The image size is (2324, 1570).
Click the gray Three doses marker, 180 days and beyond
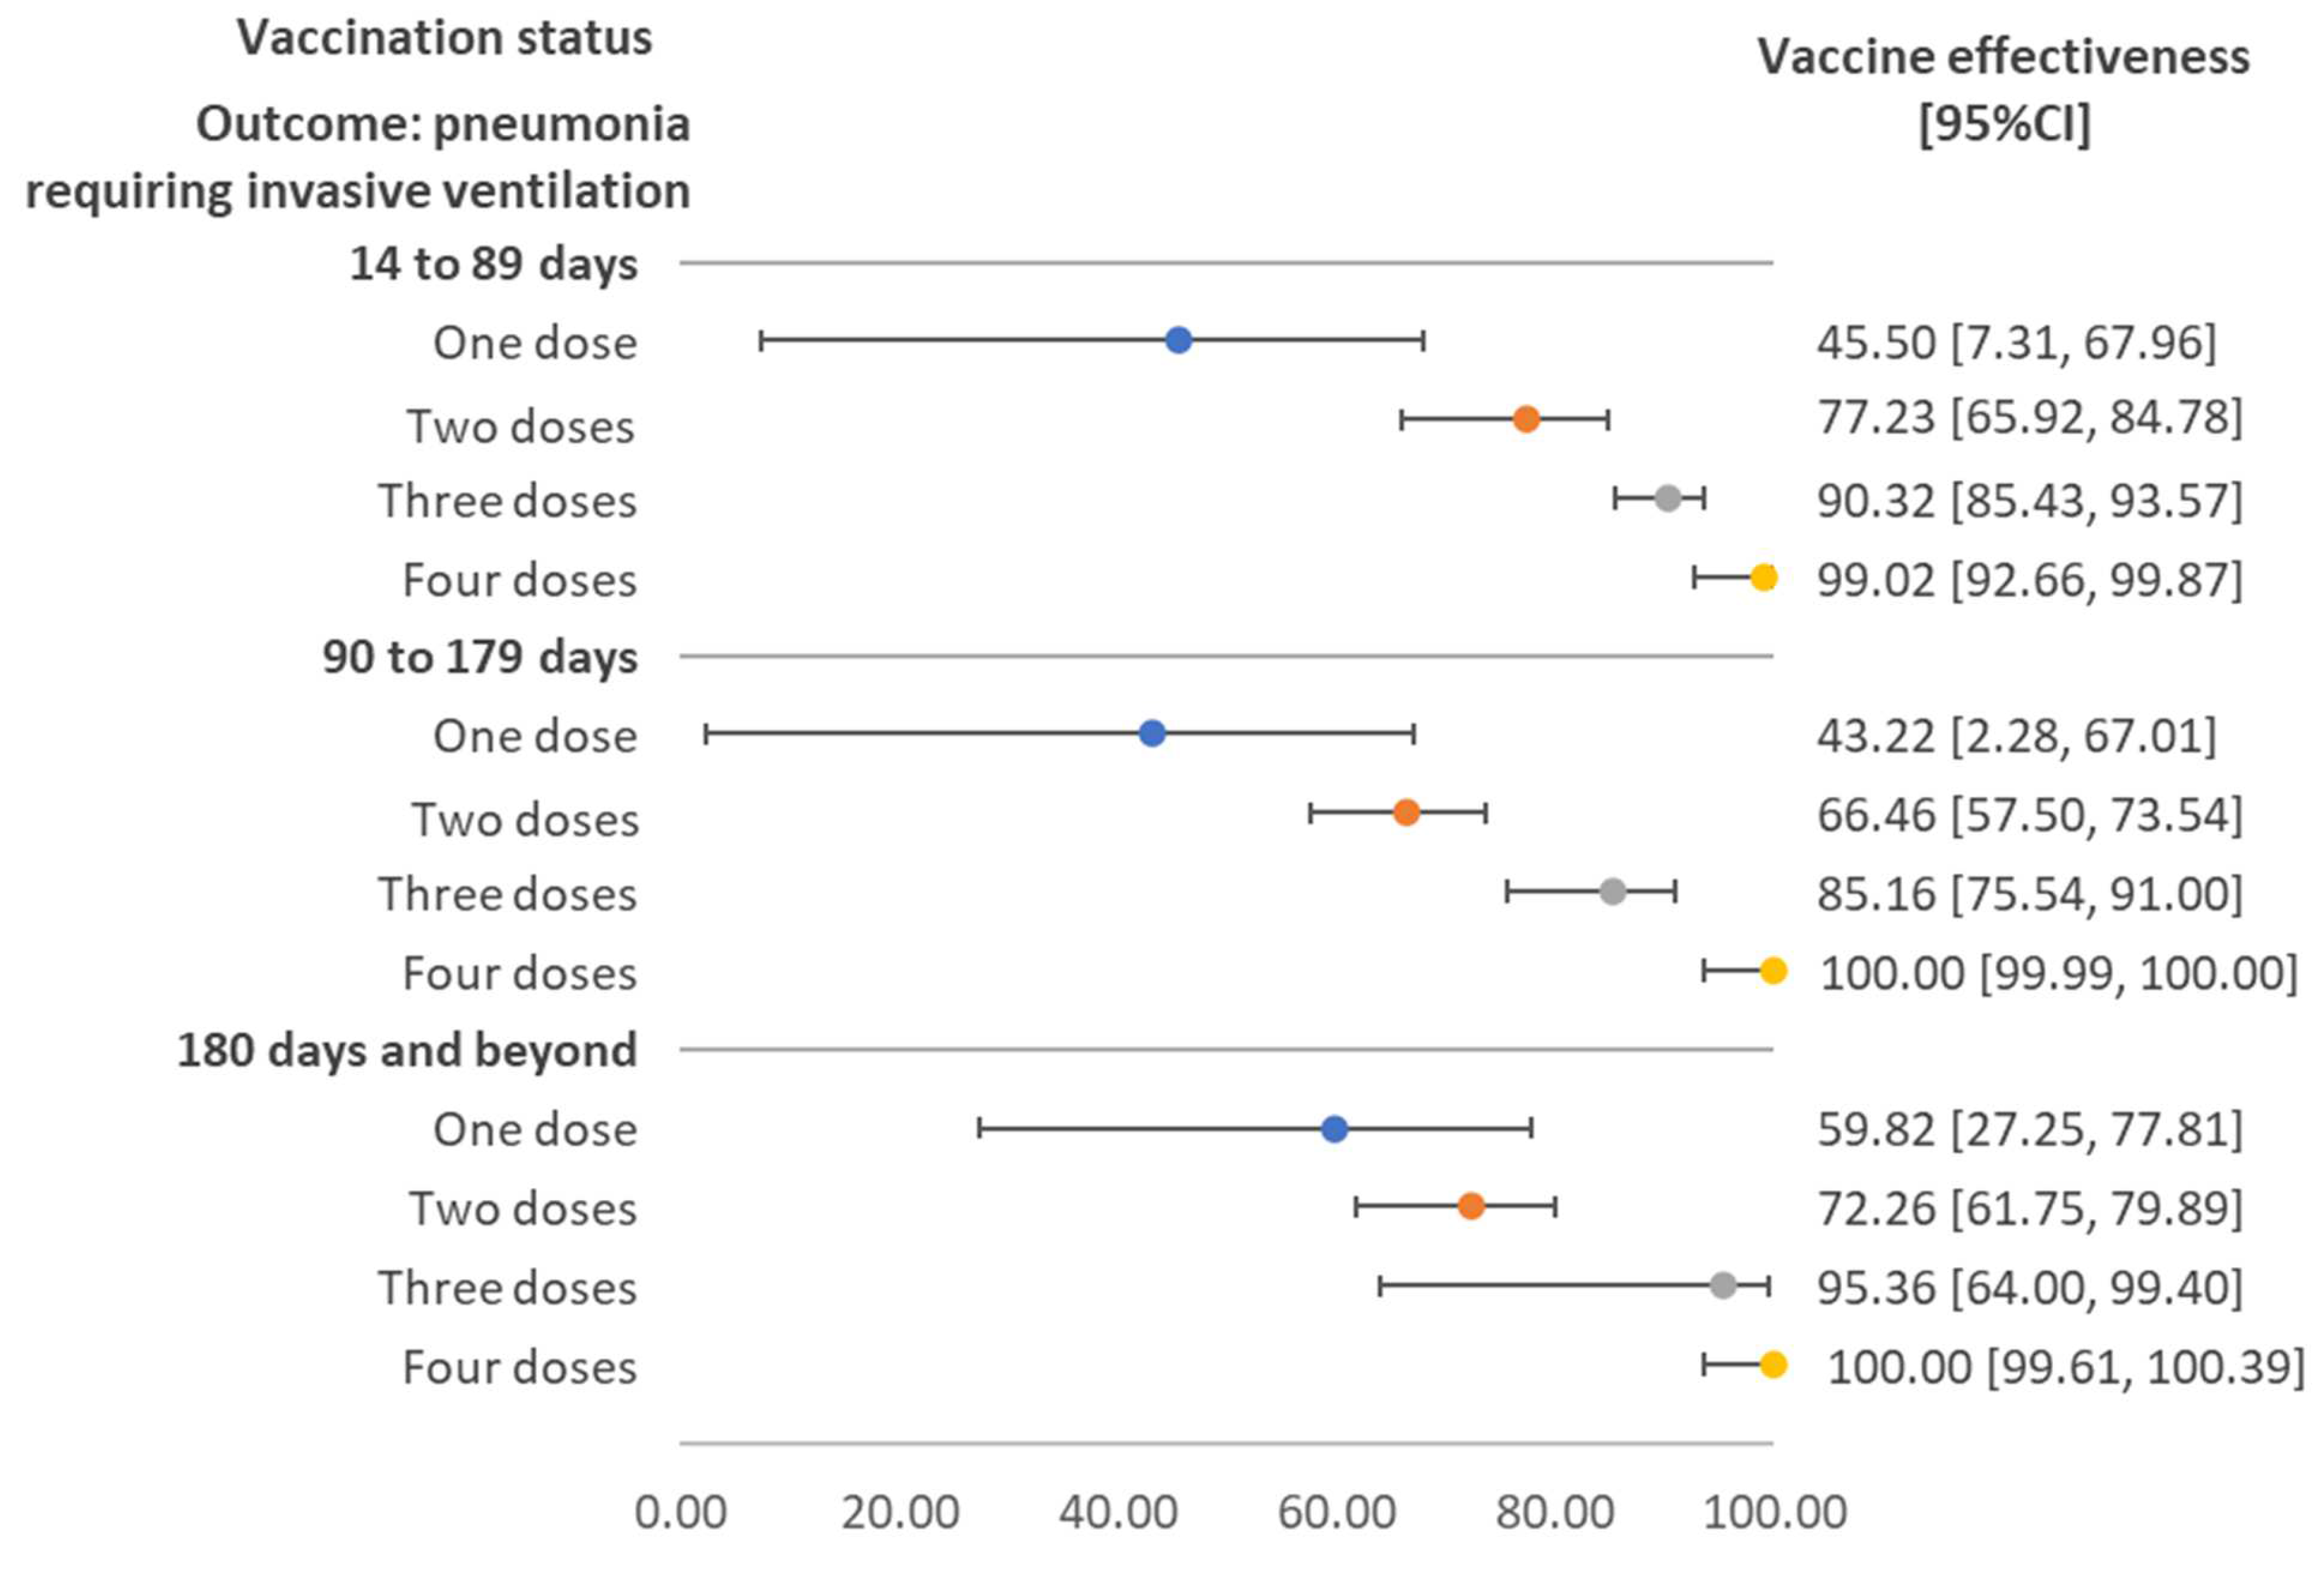point(1723,1286)
